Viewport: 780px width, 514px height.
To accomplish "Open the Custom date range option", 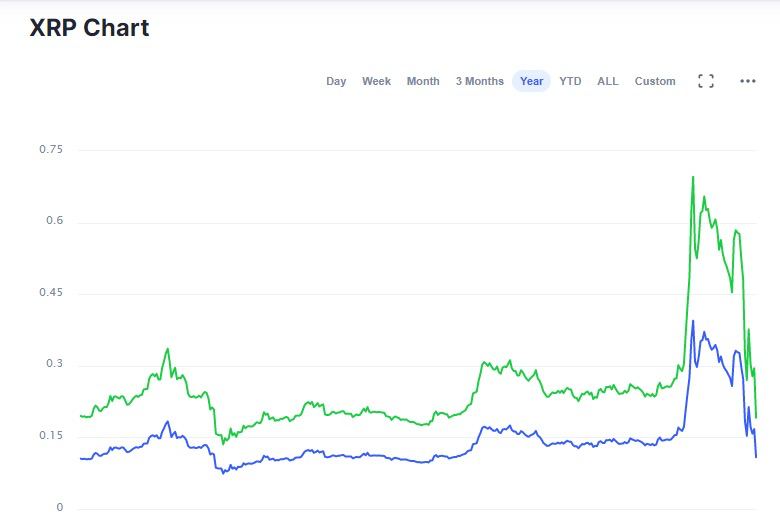I will tap(655, 81).
